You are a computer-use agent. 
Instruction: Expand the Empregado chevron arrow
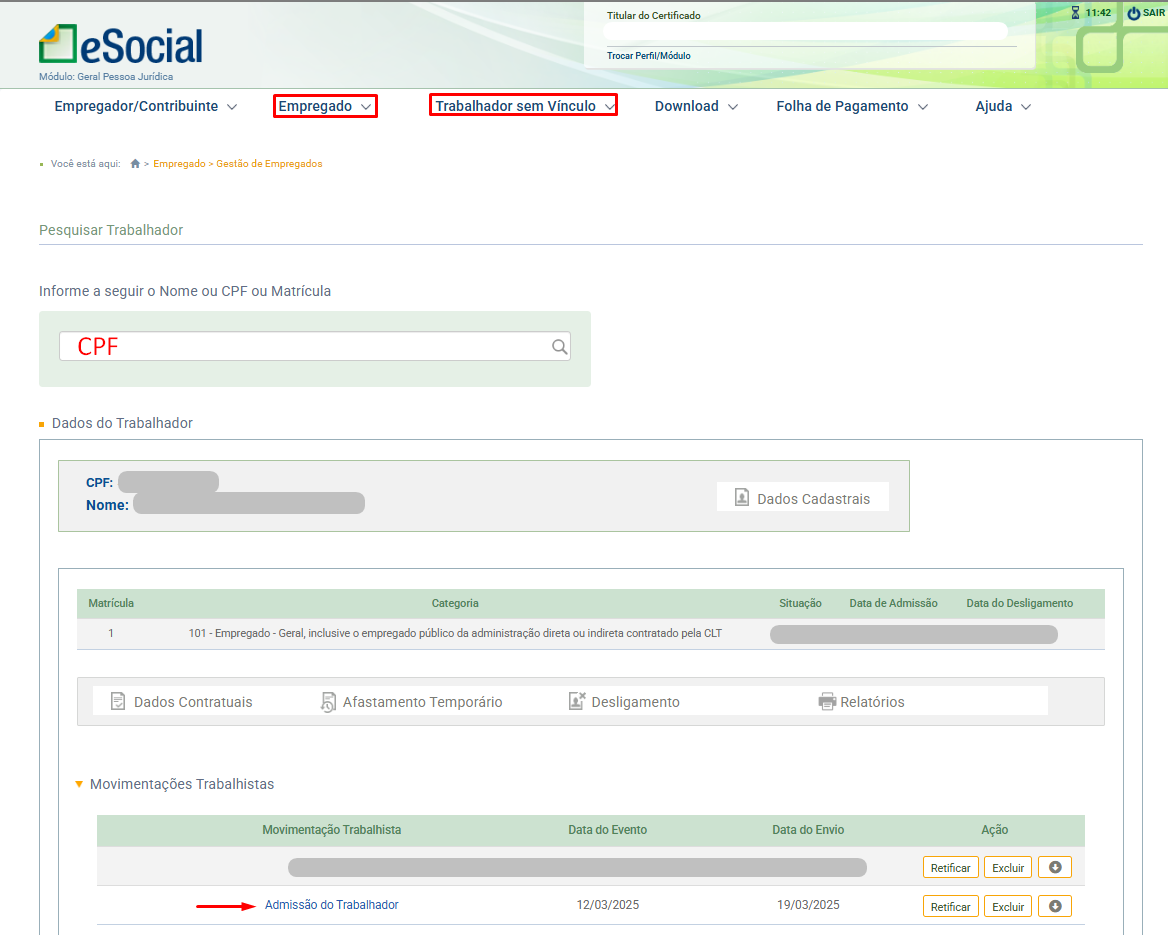pos(366,107)
